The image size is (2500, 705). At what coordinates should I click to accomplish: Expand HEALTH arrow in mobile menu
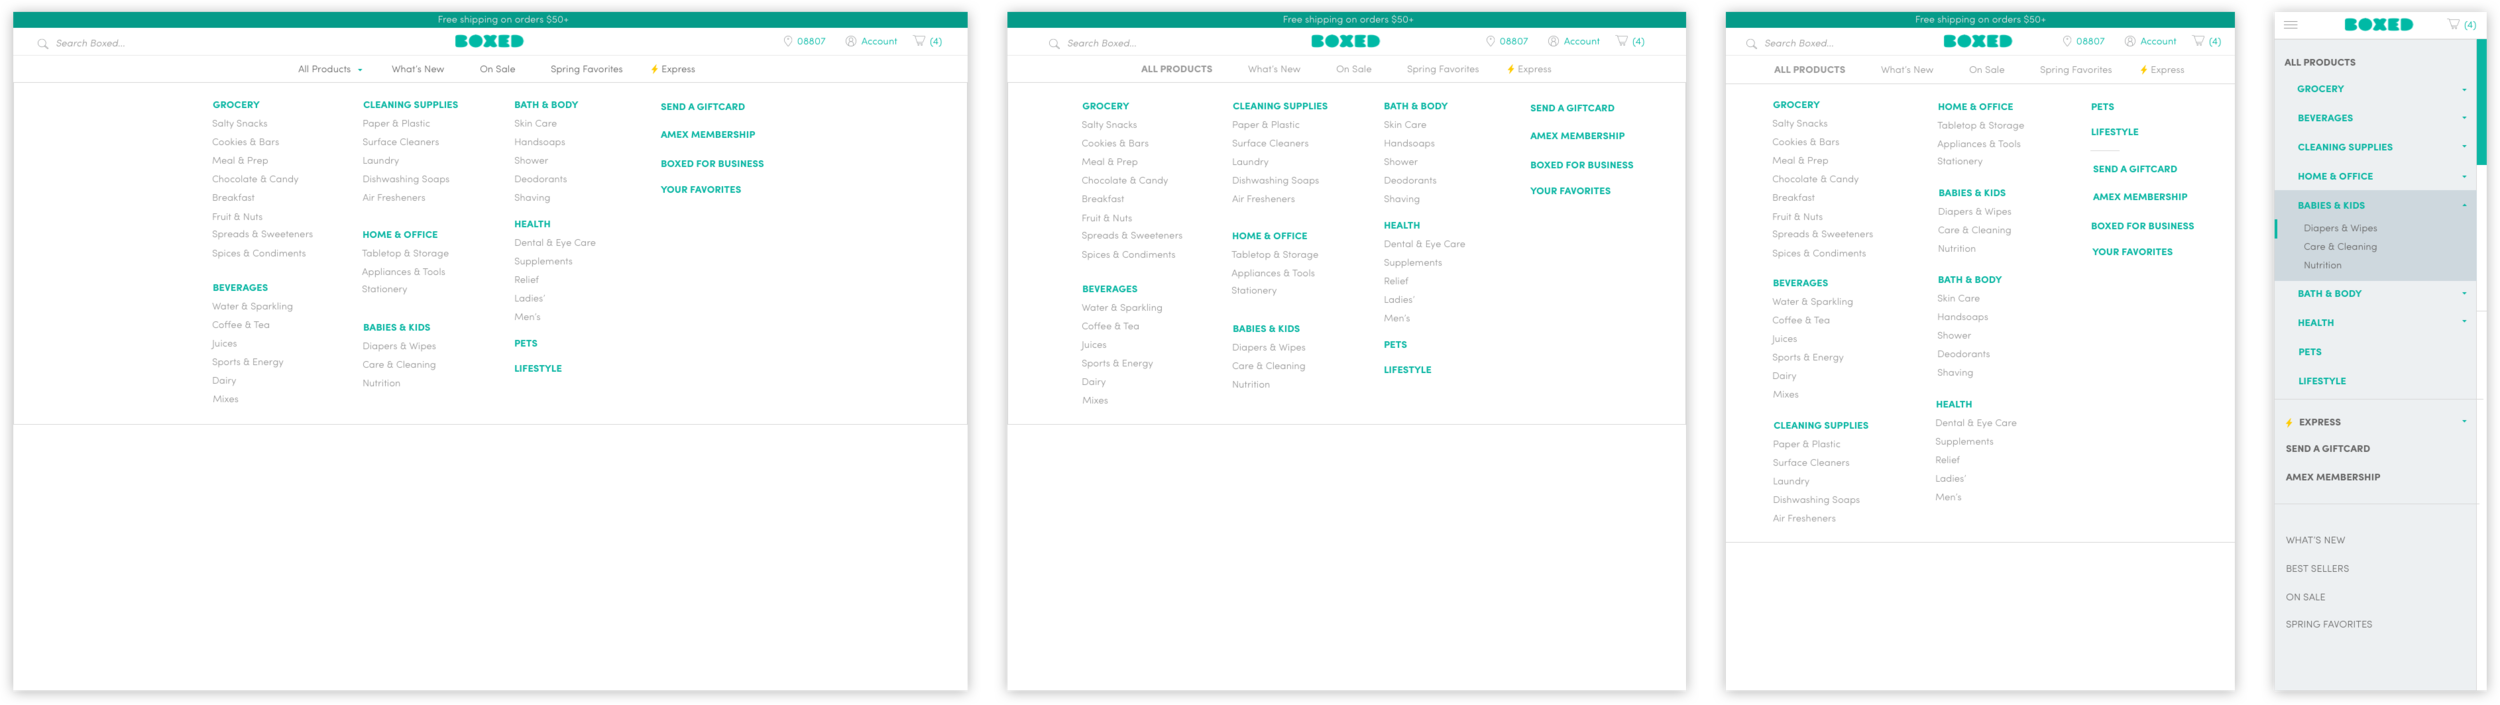(2464, 323)
